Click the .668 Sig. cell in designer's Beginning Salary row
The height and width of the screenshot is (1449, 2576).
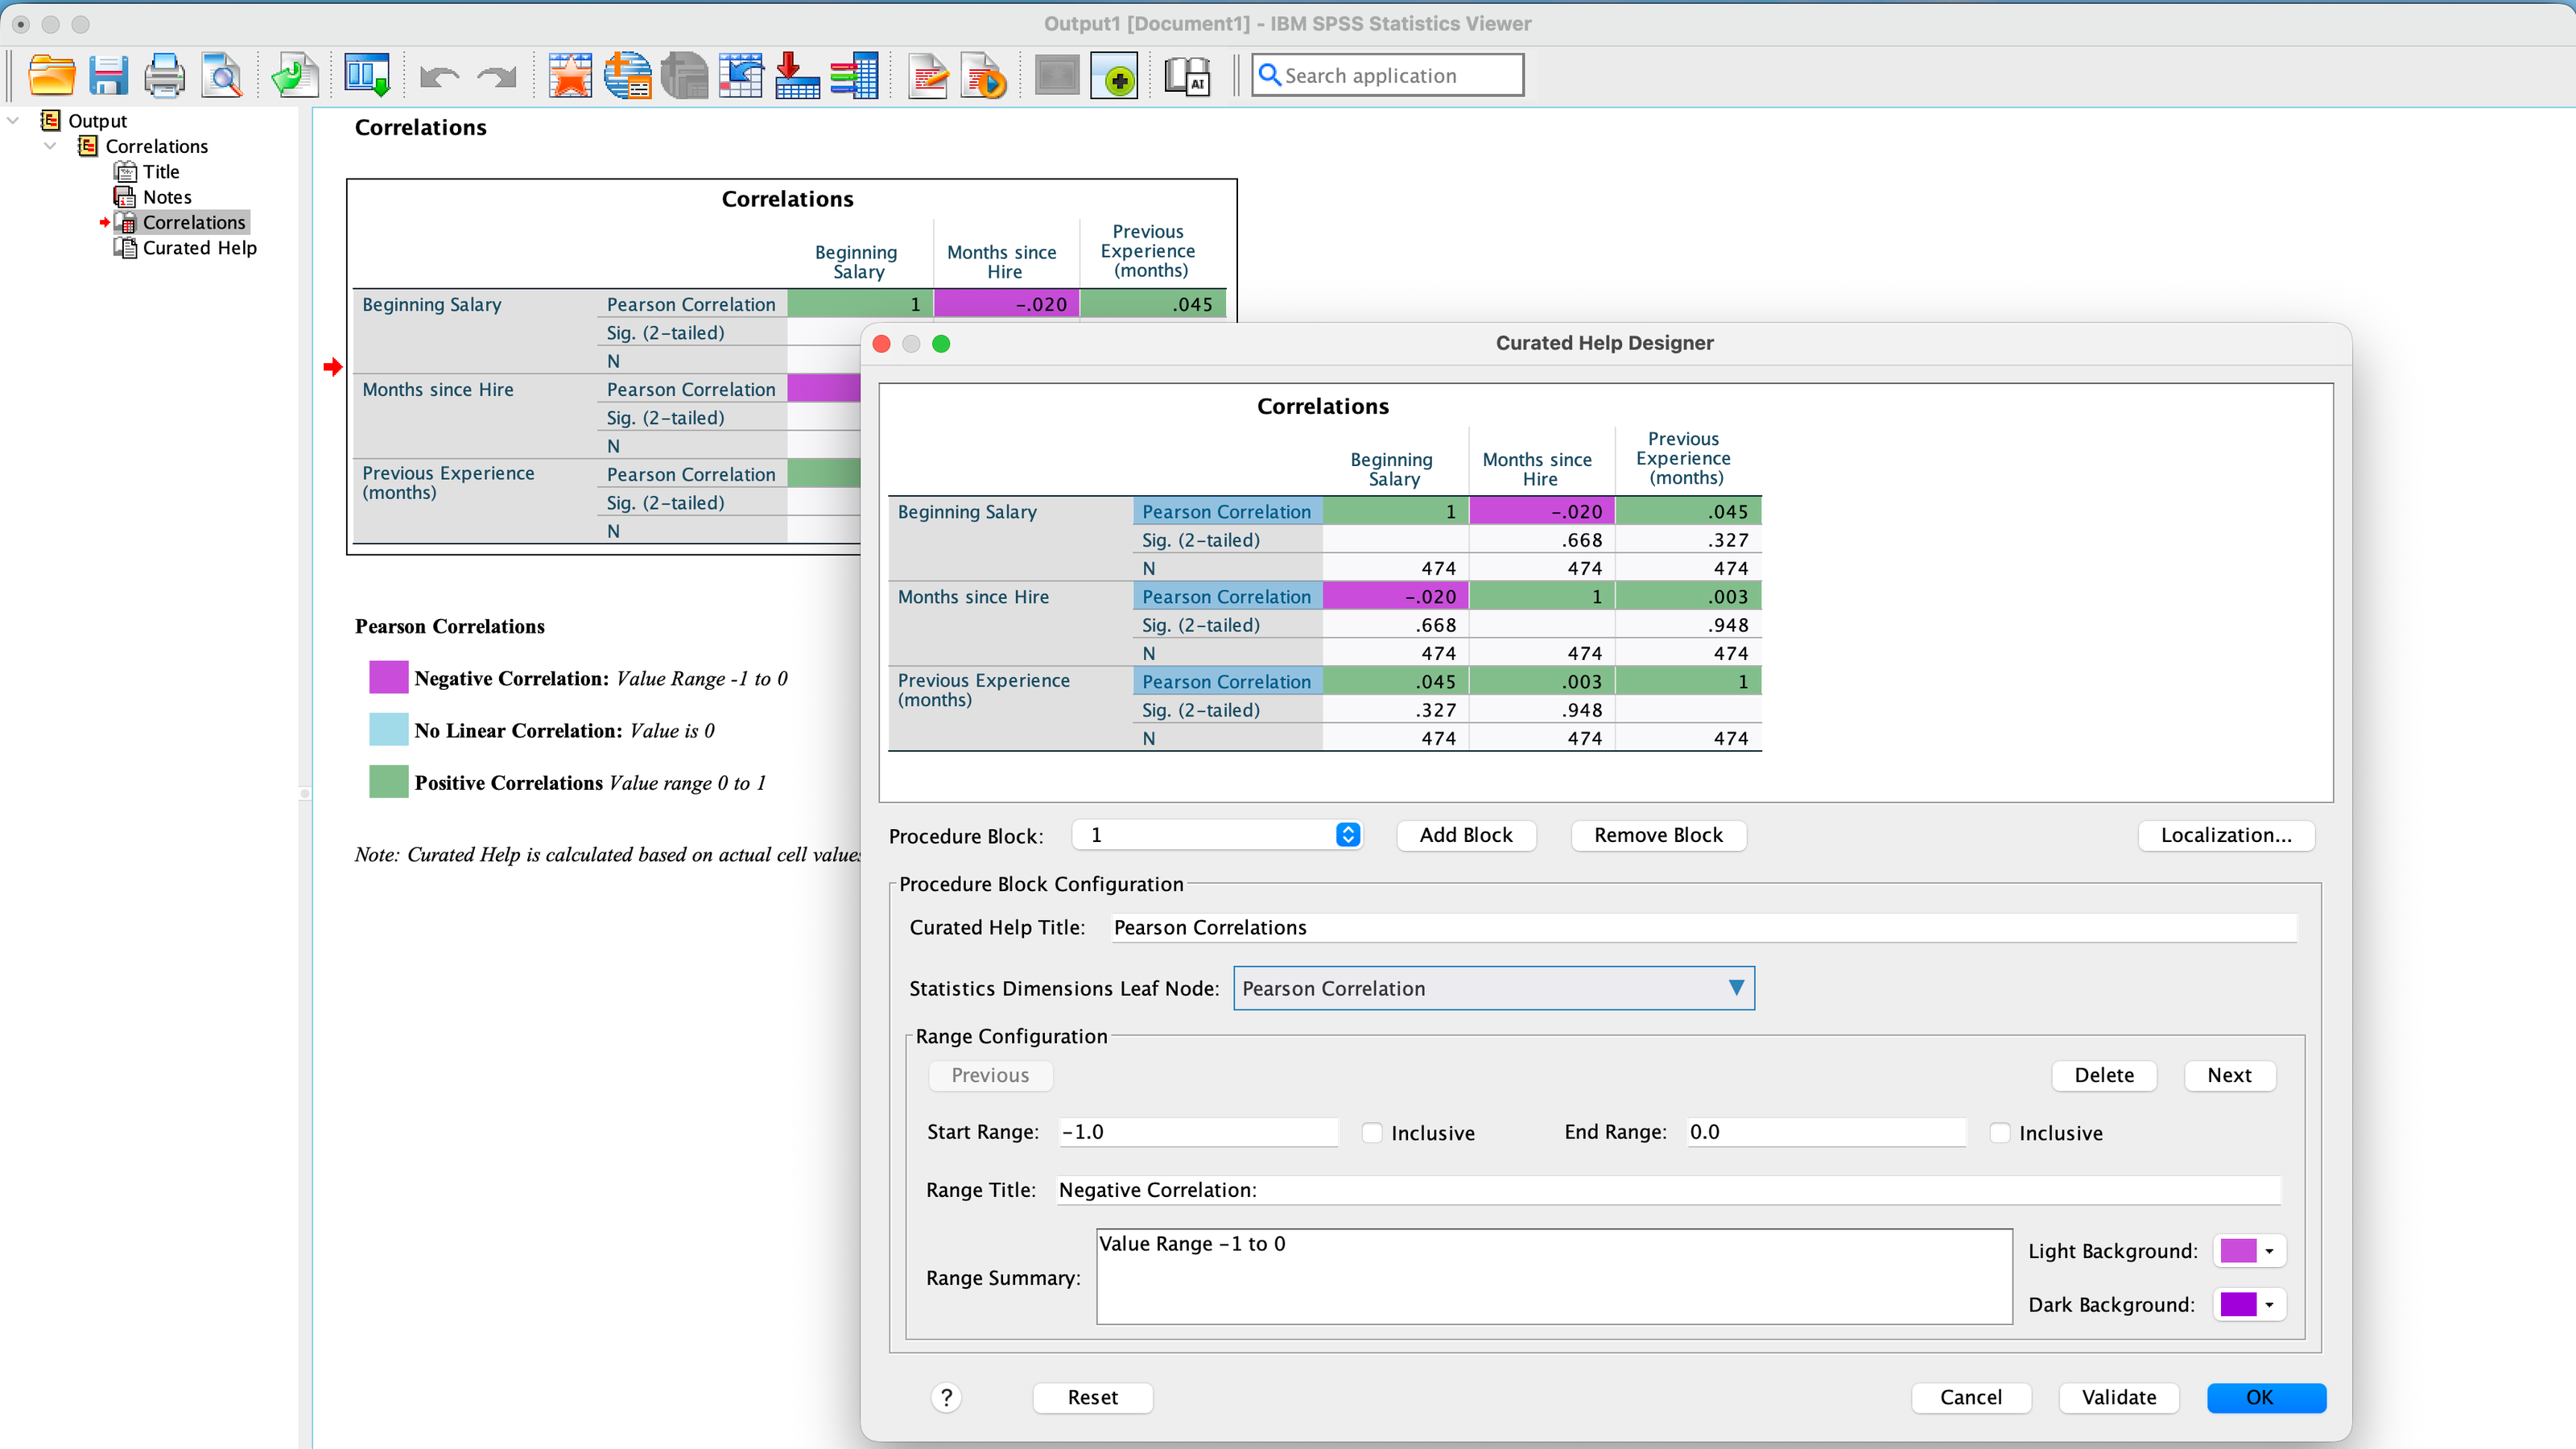1541,540
